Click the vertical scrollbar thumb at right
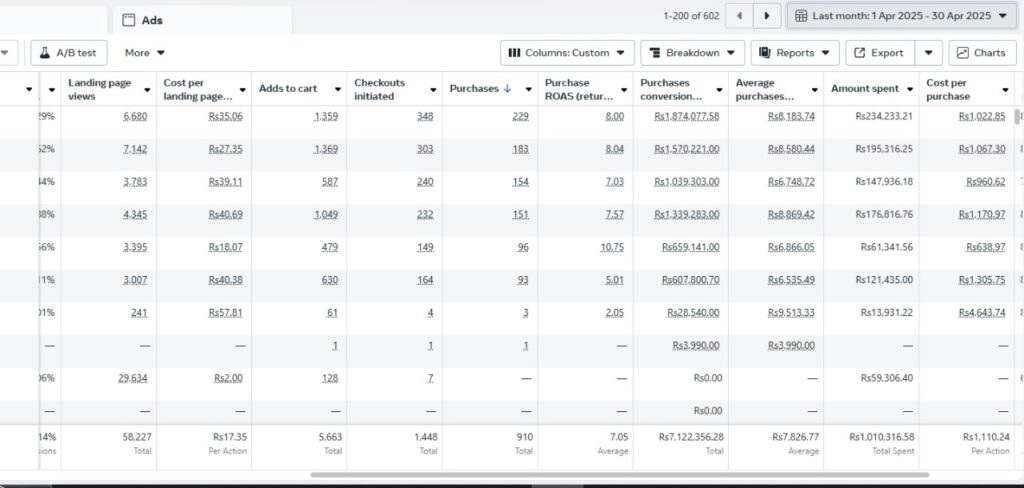 click(1017, 117)
